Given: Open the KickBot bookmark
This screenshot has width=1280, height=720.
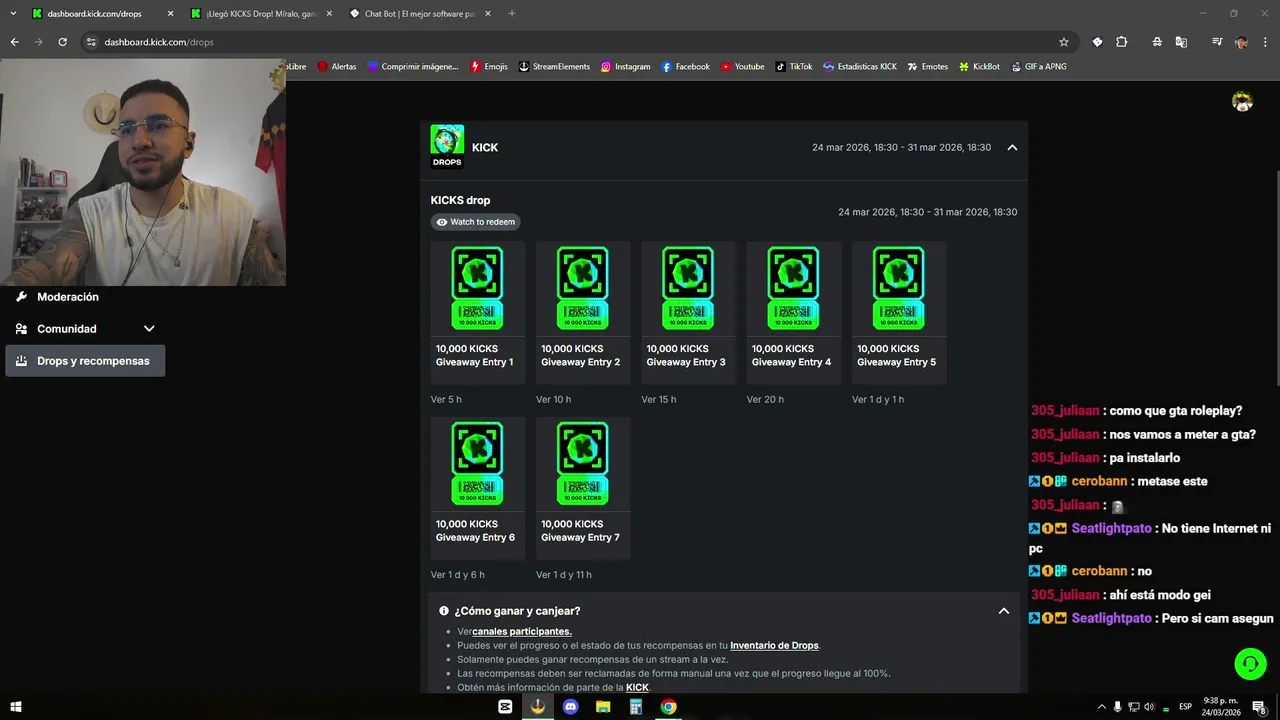Looking at the screenshot, I should pos(979,67).
